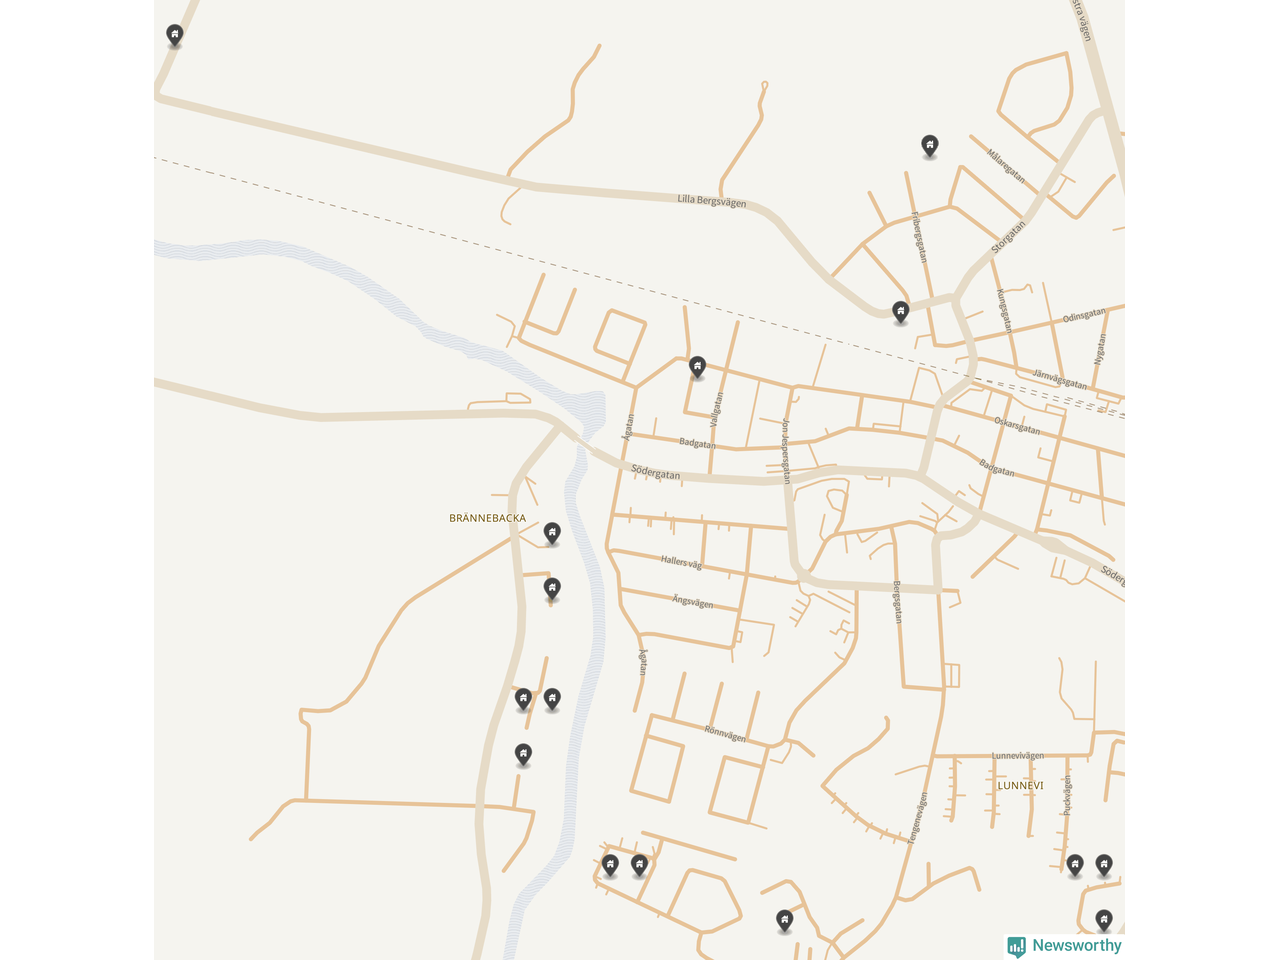Viewport: 1280px width, 960px height.
Task: Click the house marker at the end of Lilla Bergsvägen
Action: tap(901, 313)
